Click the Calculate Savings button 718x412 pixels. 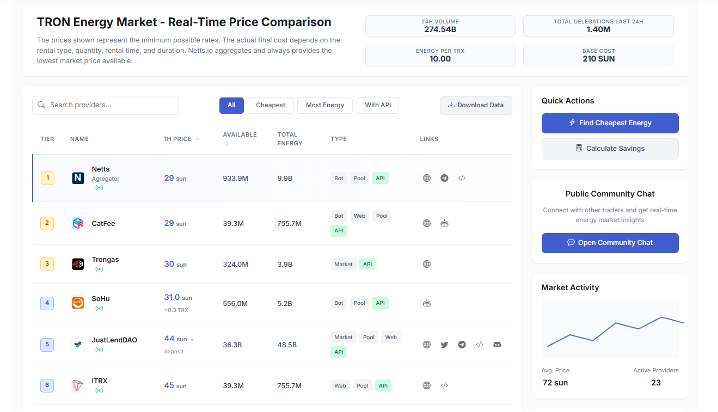[x=610, y=148]
